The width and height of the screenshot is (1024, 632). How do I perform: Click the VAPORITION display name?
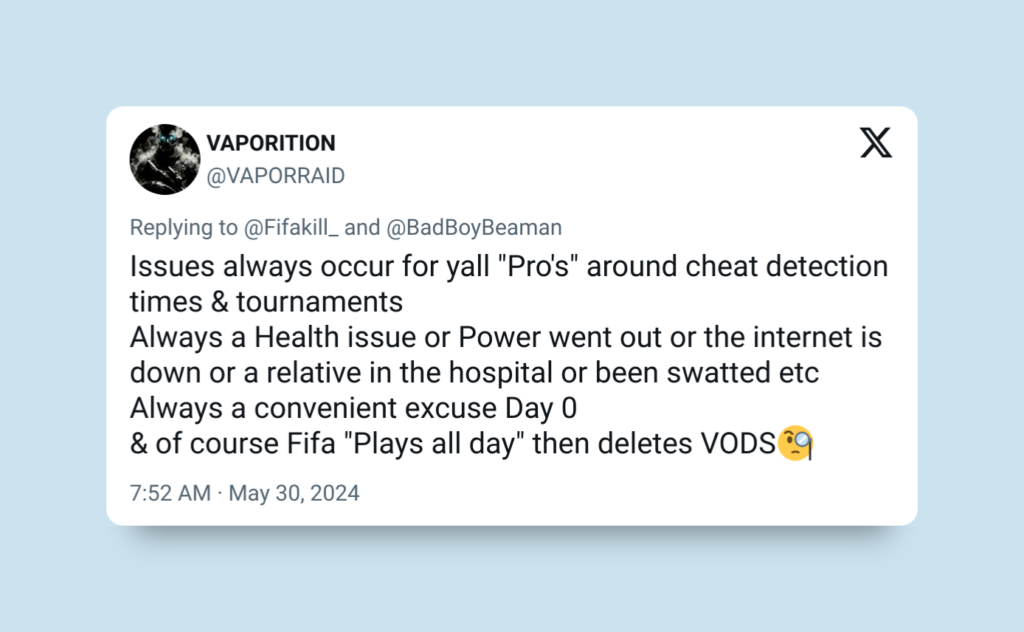click(x=271, y=143)
